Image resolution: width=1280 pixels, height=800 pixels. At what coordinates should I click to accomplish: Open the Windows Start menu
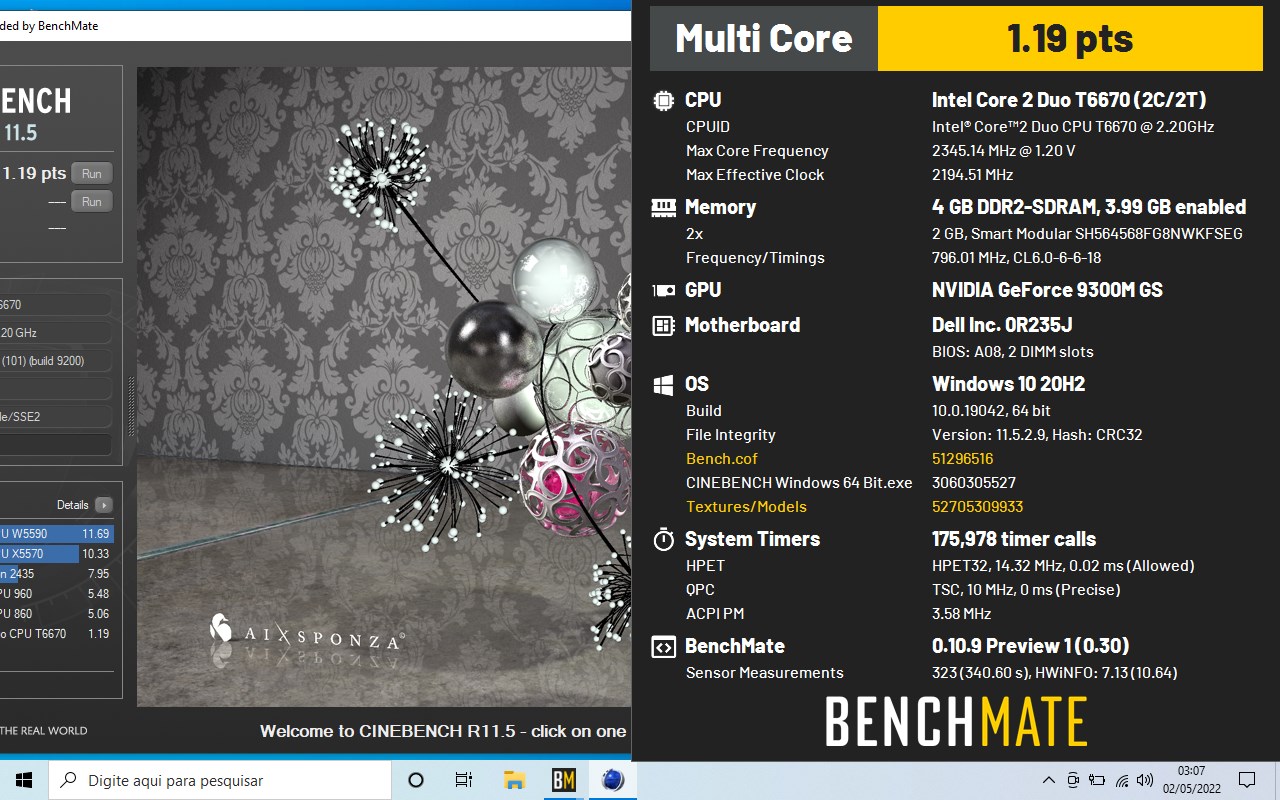click(24, 780)
